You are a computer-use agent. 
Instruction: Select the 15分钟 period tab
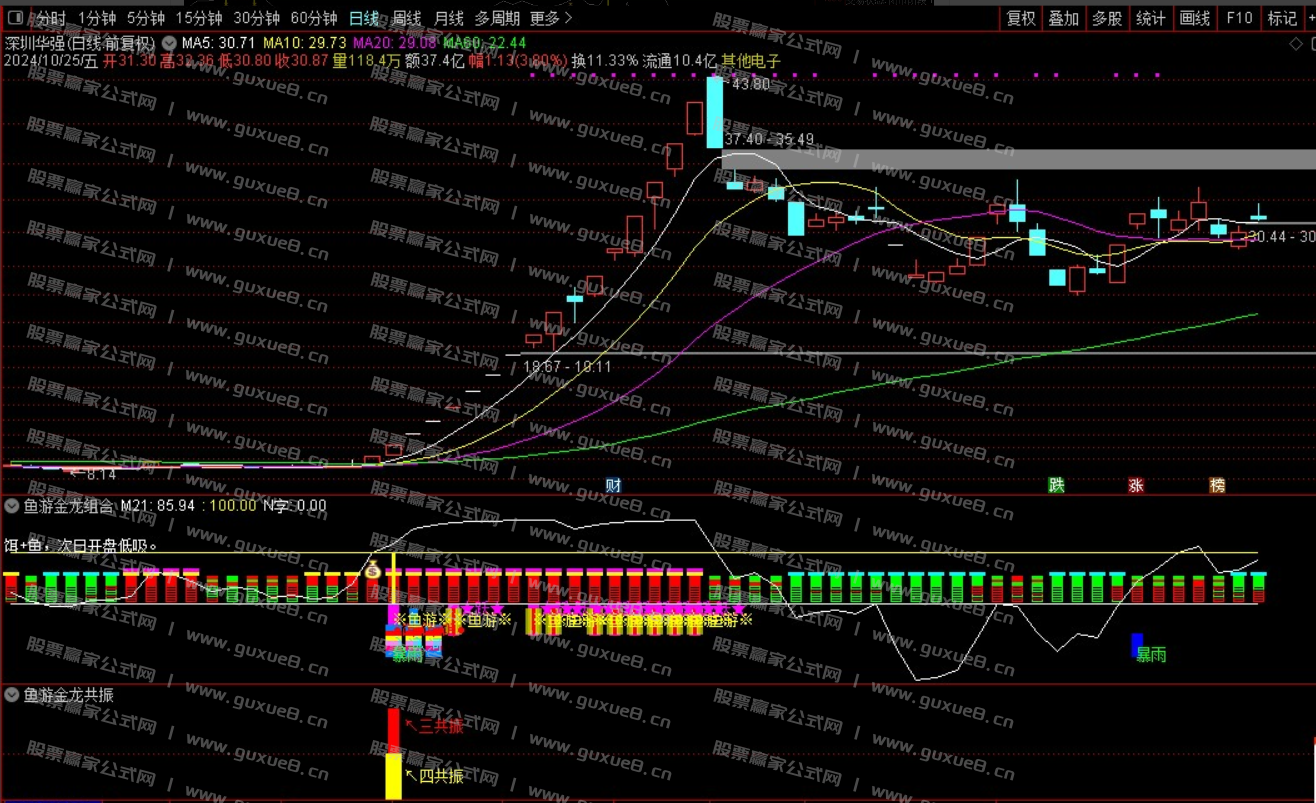[x=198, y=18]
